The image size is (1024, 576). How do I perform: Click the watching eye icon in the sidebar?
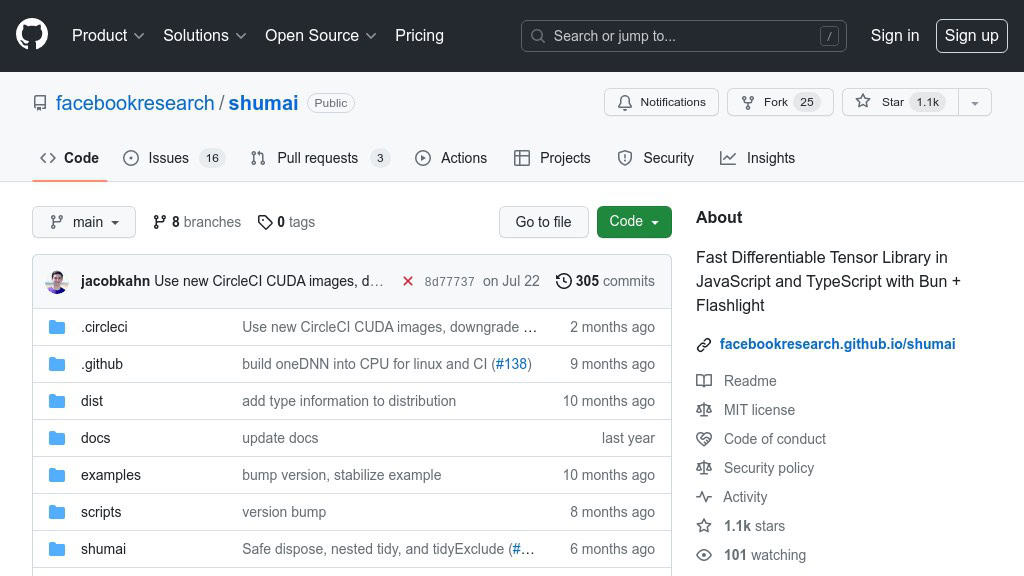pos(705,555)
